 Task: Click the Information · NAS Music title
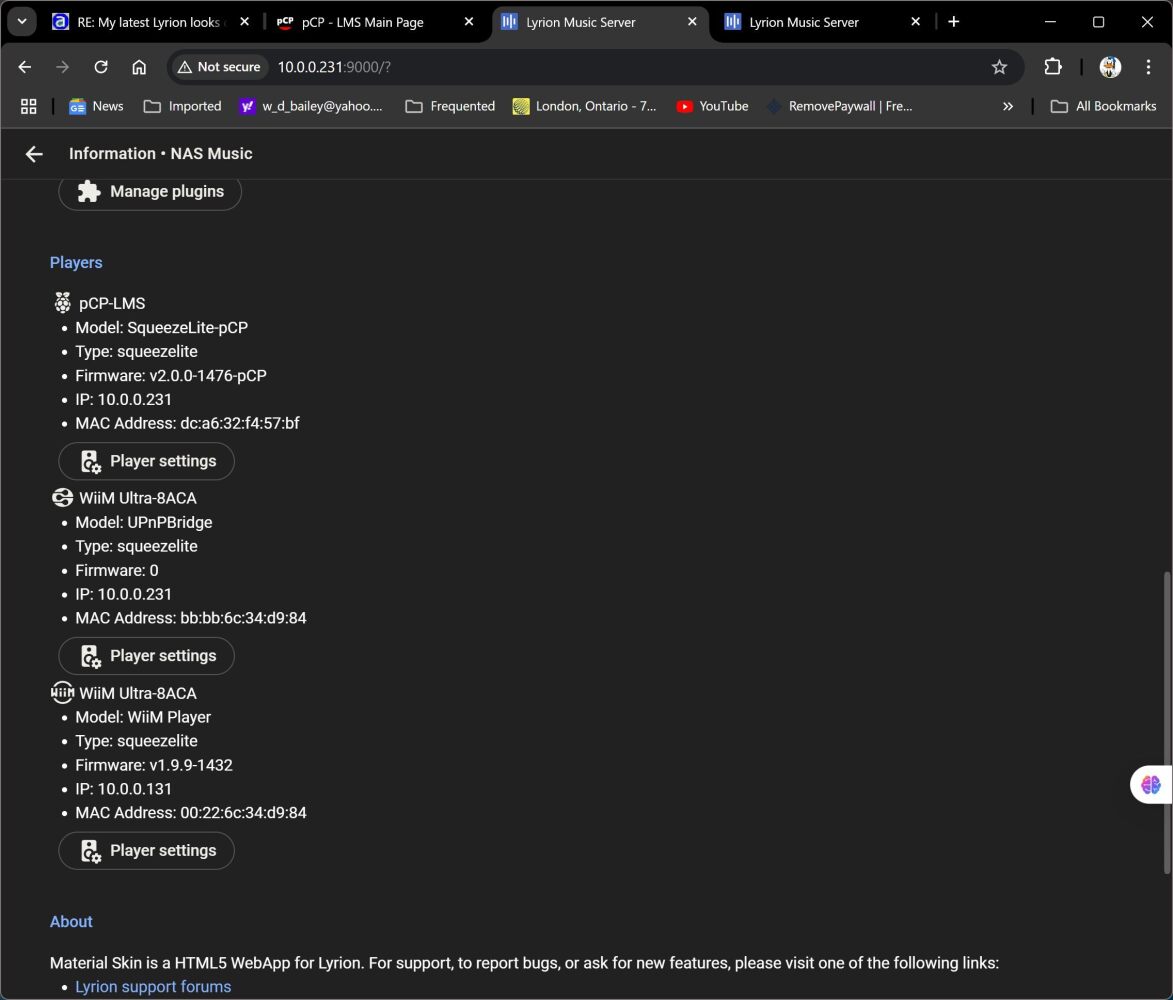pos(161,153)
